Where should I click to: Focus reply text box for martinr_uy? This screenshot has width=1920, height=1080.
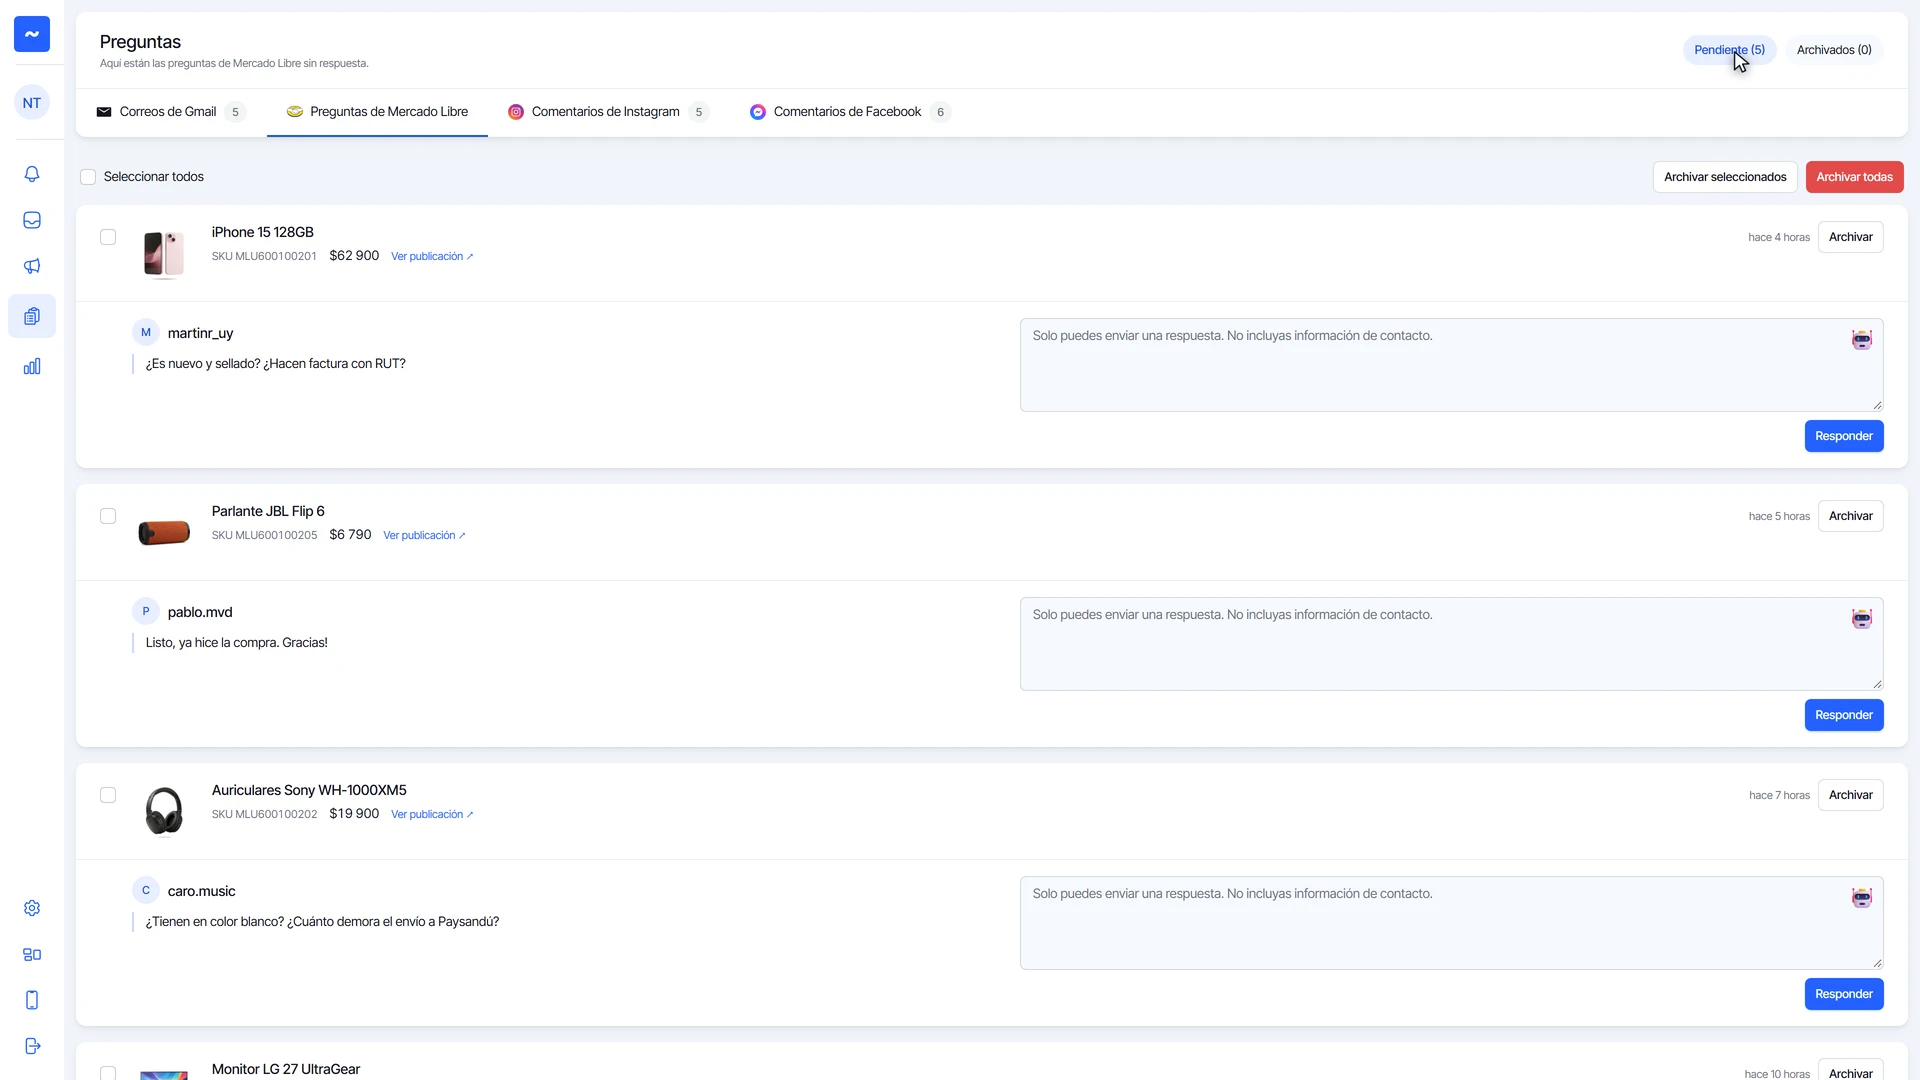[x=1451, y=365]
